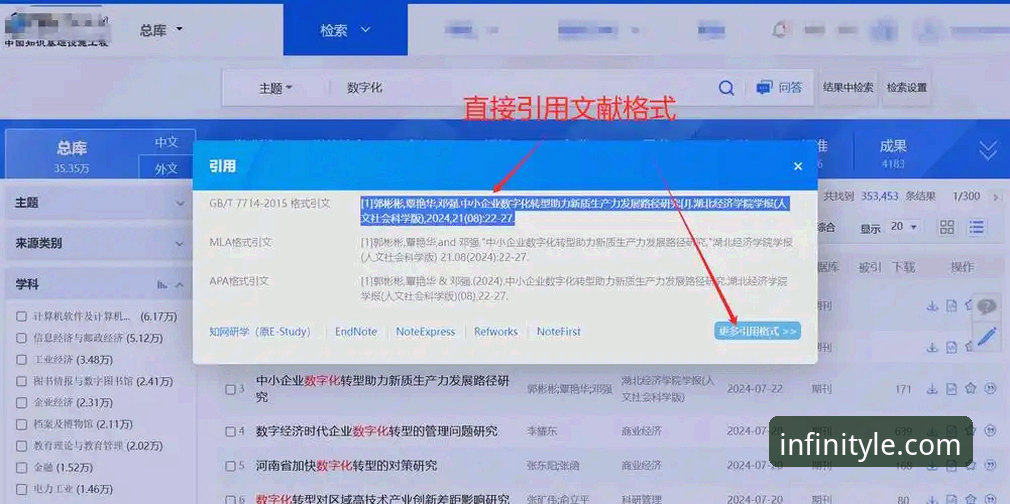This screenshot has width=1010, height=504.
Task: Open the 问答 chat assistant
Action: 779,88
